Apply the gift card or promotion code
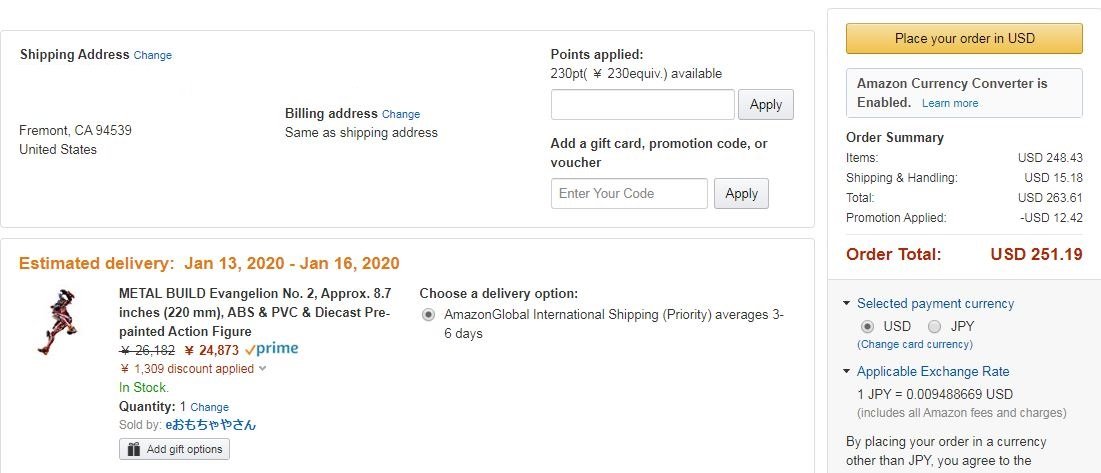The width and height of the screenshot is (1101, 473). (741, 194)
